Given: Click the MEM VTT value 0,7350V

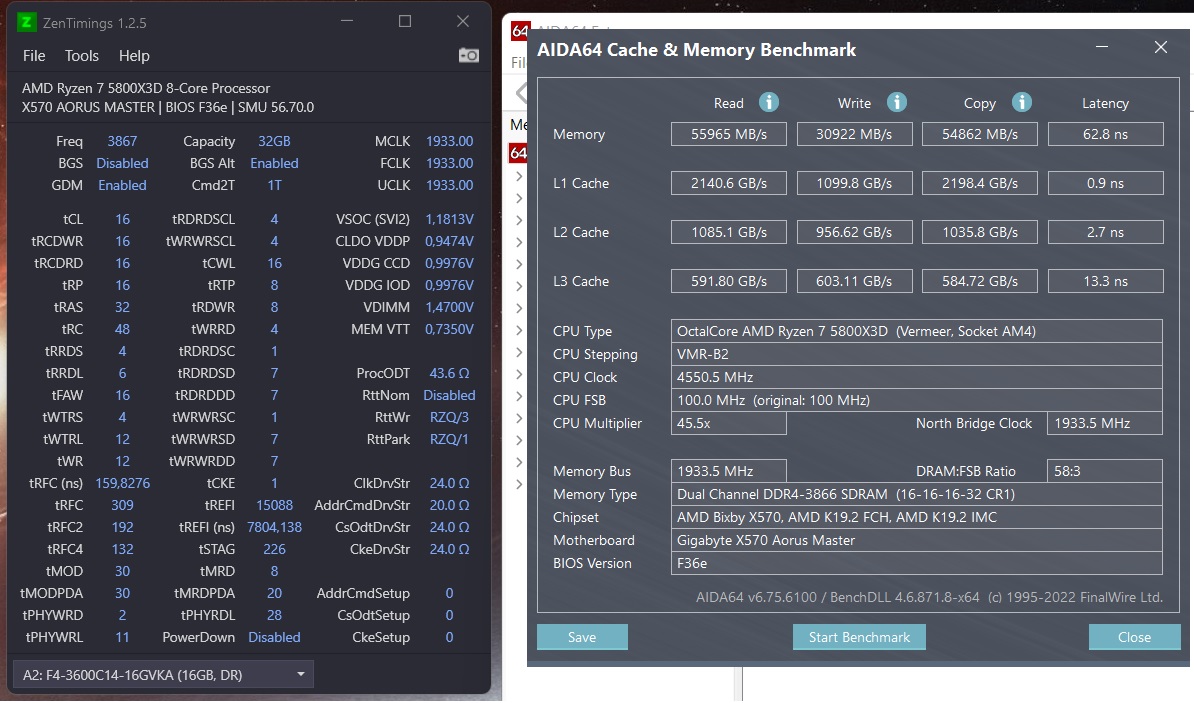Looking at the screenshot, I should tap(449, 329).
